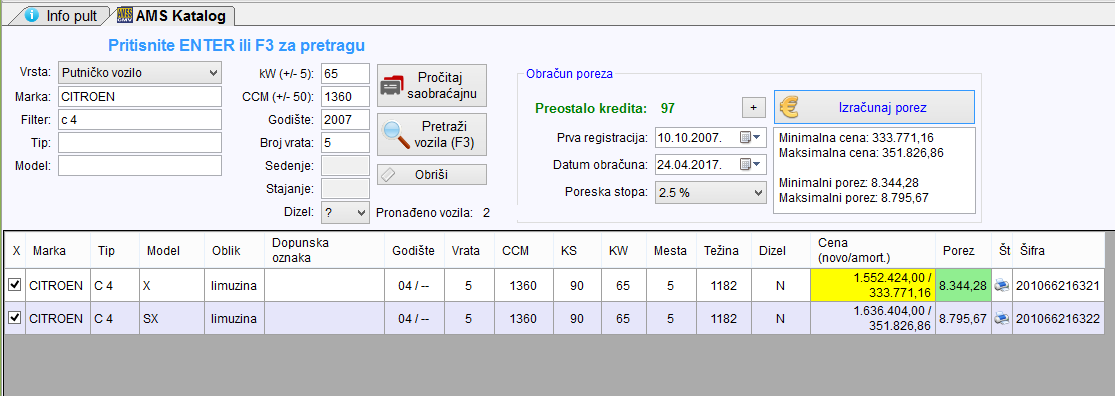The width and height of the screenshot is (1115, 396).
Task: Focus the empty Tip input field
Action: (x=140, y=143)
